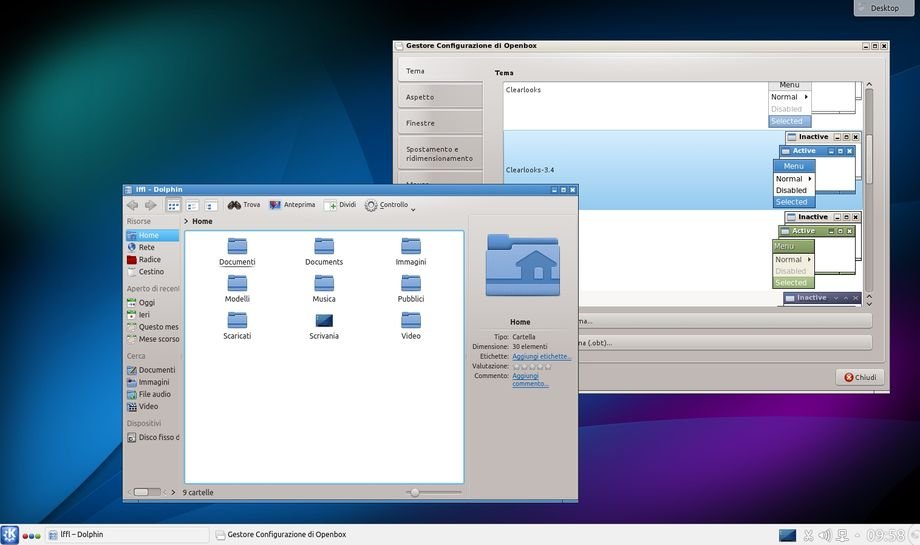Set a rating using the Valutazione stars
The width and height of the screenshot is (920, 545).
click(x=531, y=366)
